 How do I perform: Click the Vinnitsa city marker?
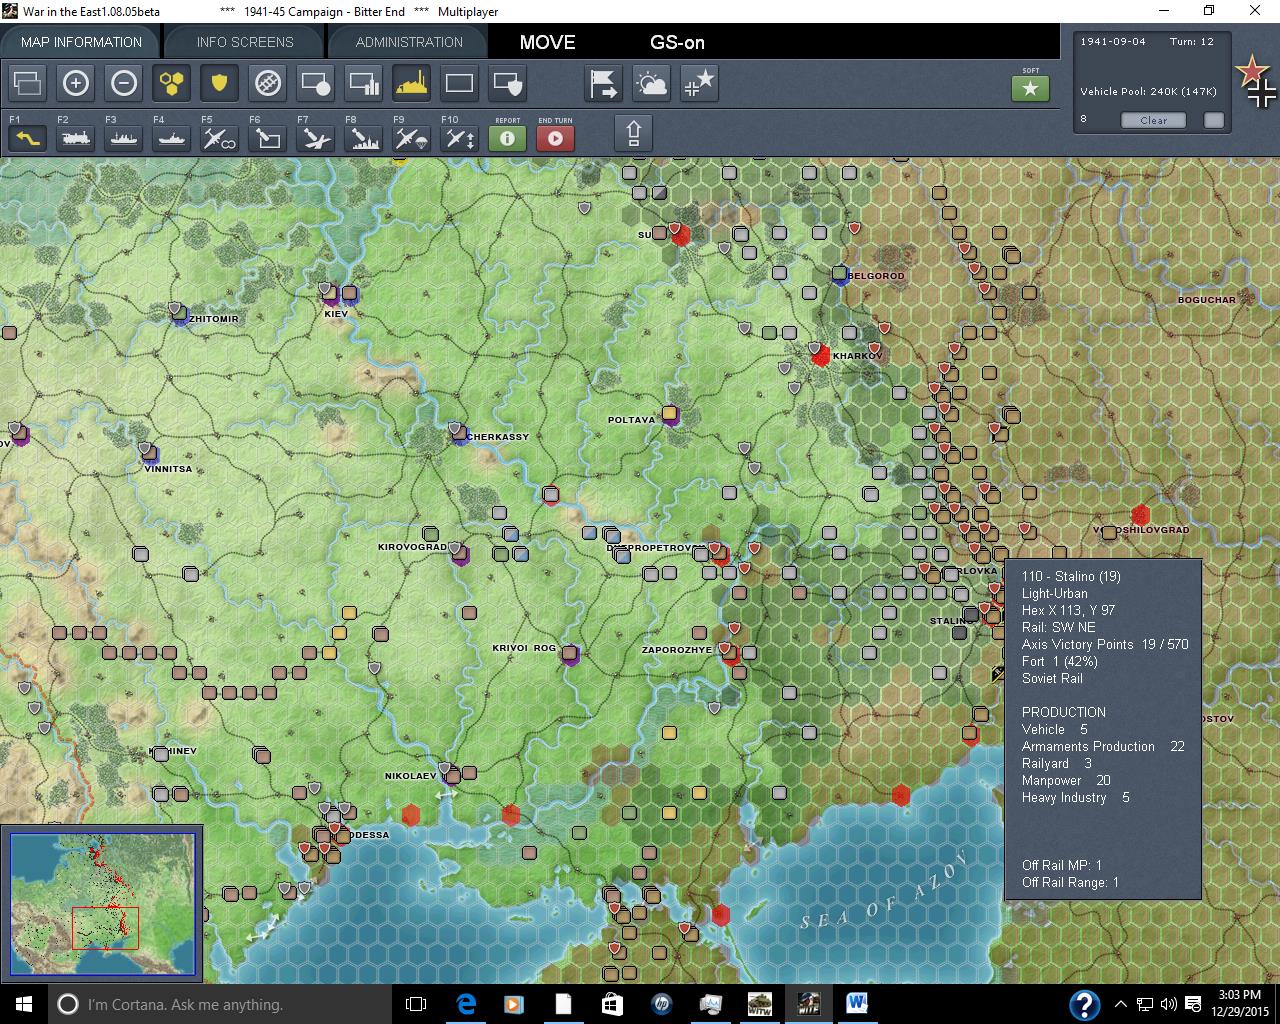click(149, 453)
